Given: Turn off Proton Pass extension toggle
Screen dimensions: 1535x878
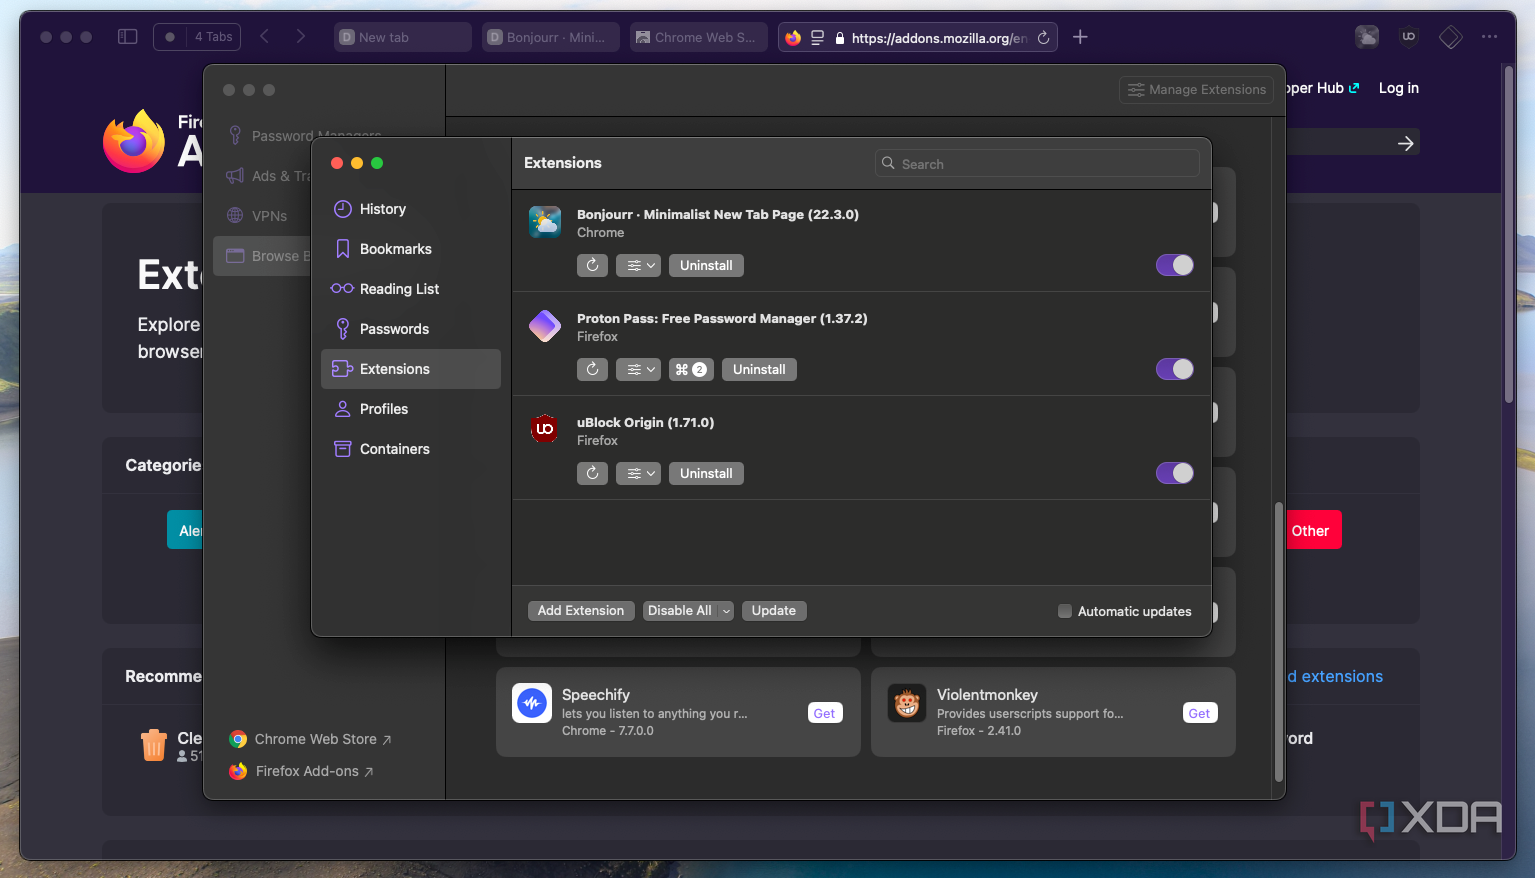Looking at the screenshot, I should (1174, 369).
